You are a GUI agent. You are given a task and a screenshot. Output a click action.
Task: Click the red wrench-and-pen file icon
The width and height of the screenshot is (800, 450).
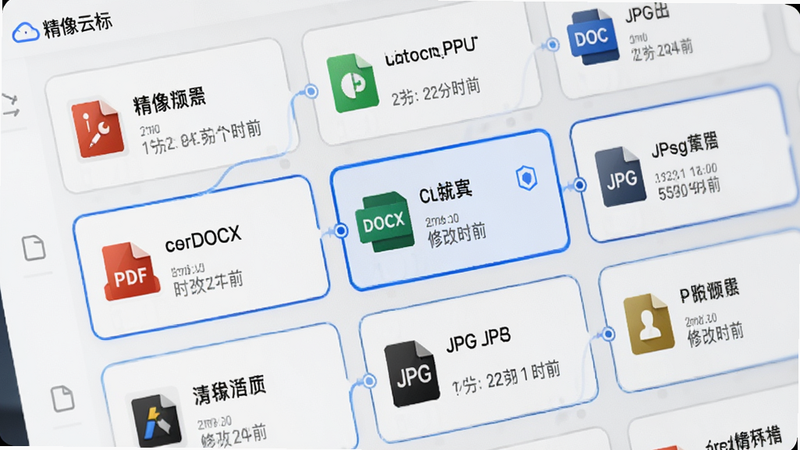(97, 128)
